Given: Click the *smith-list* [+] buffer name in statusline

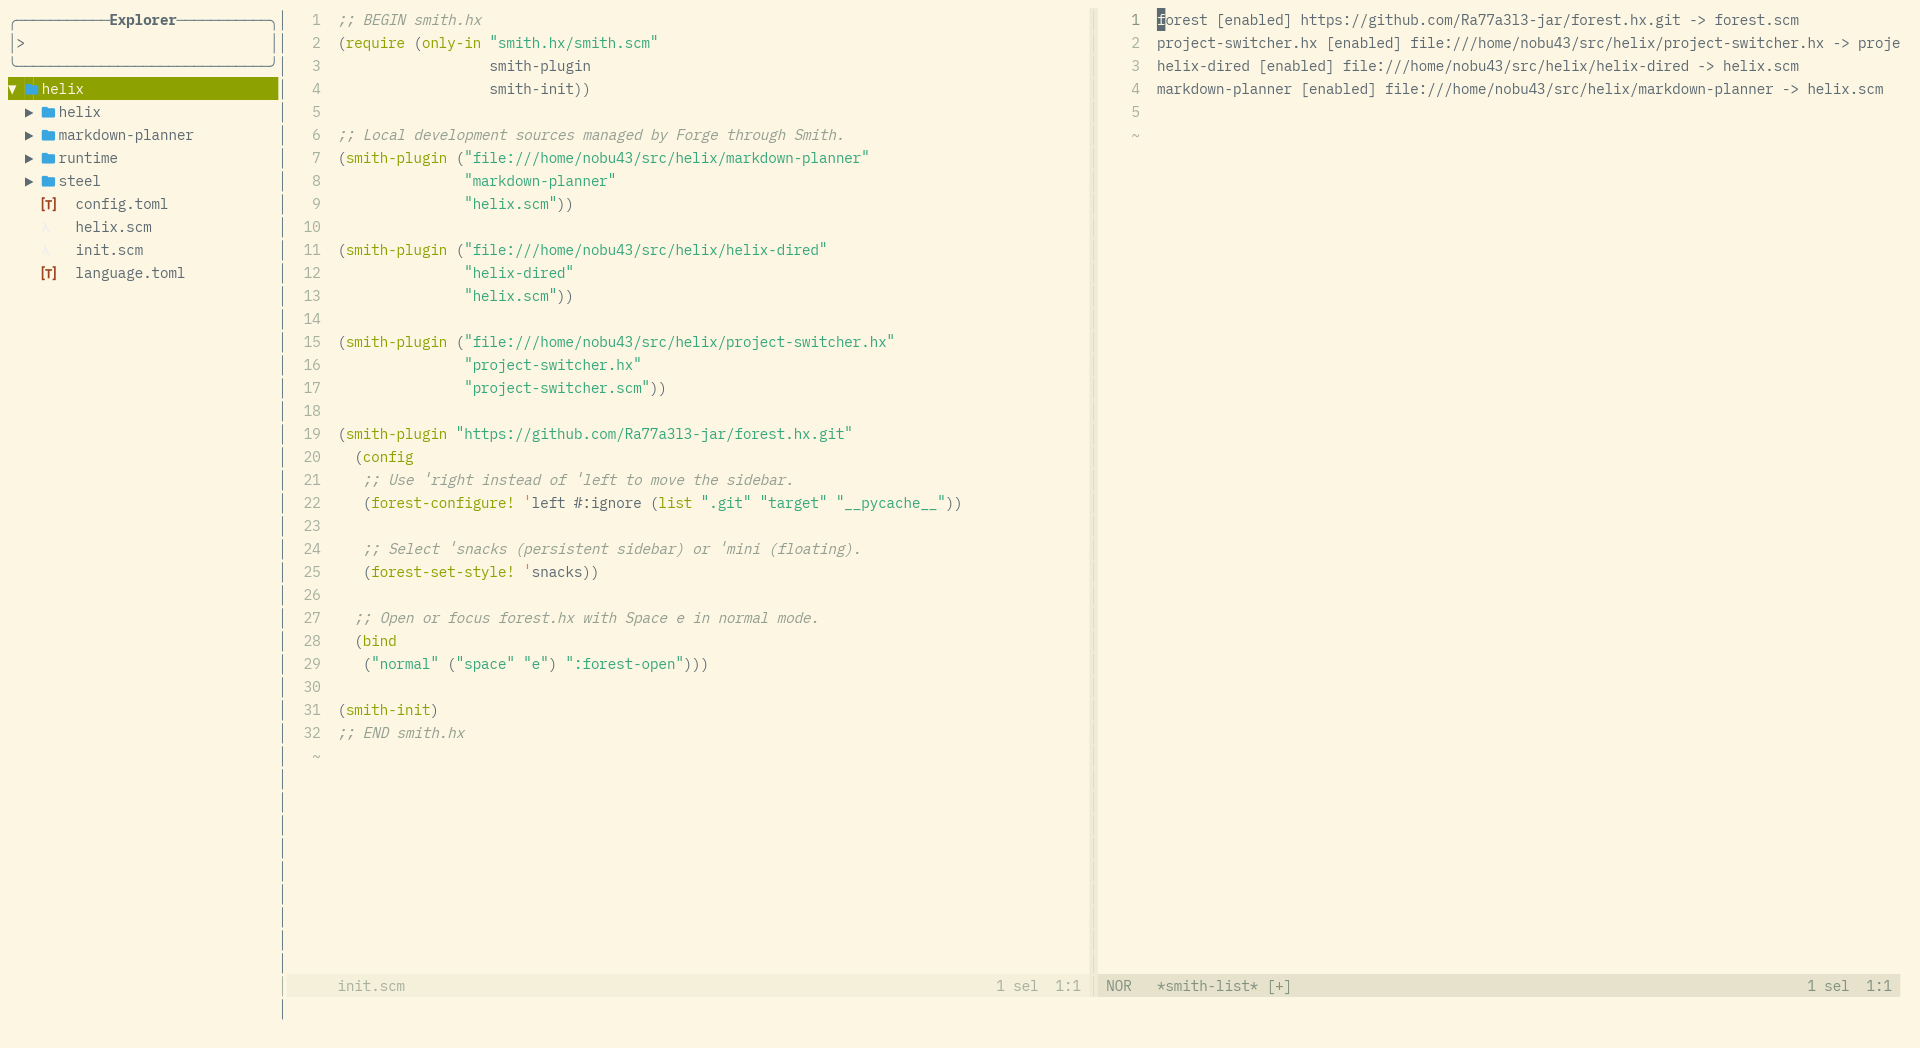Looking at the screenshot, I should 1224,986.
